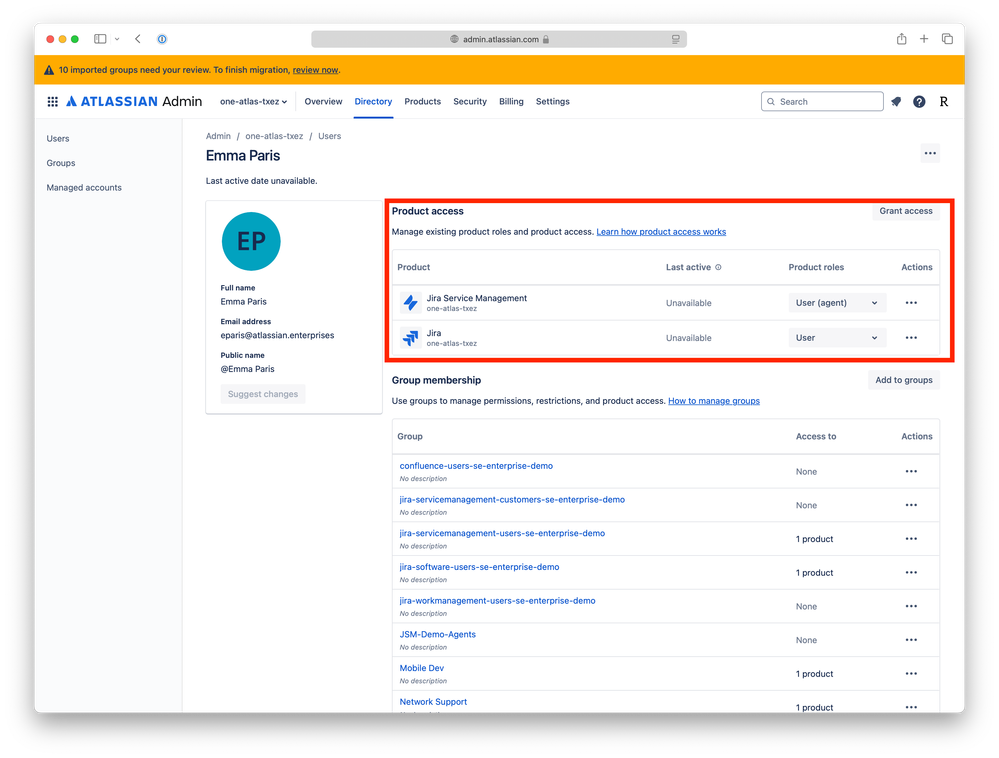Click the Grant access button
Viewport: 999px width, 758px height.
(905, 211)
